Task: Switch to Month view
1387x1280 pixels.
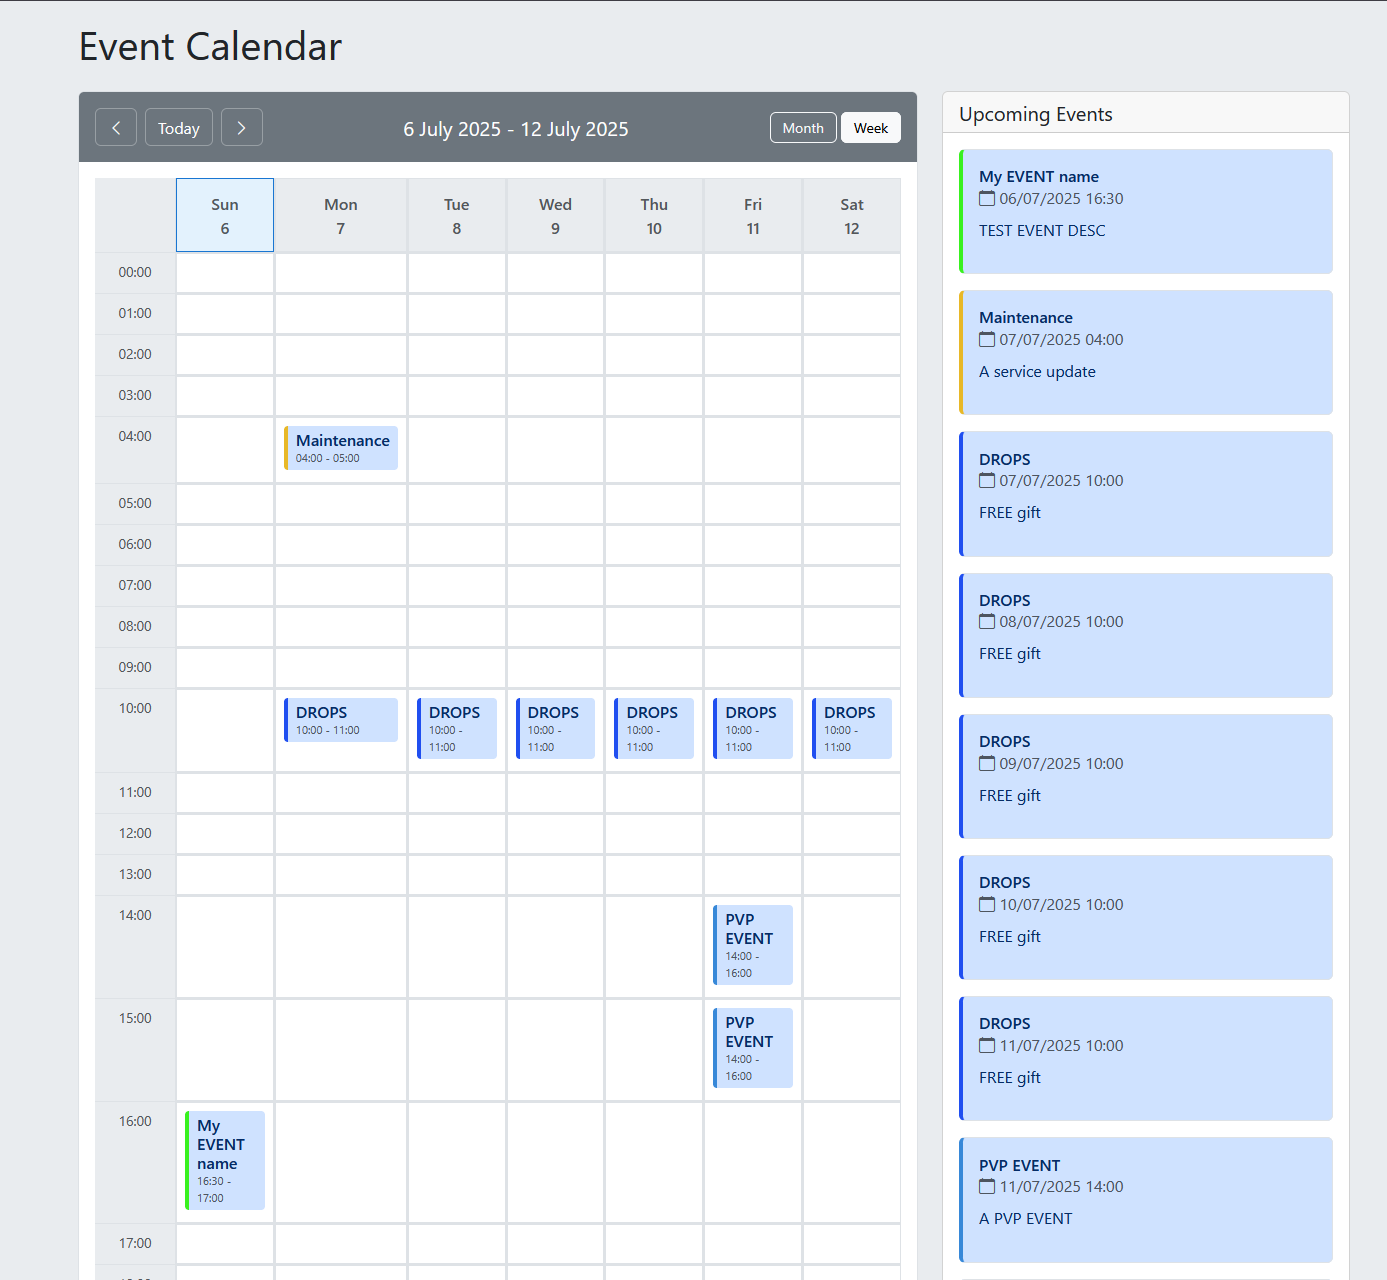Action: [x=803, y=128]
